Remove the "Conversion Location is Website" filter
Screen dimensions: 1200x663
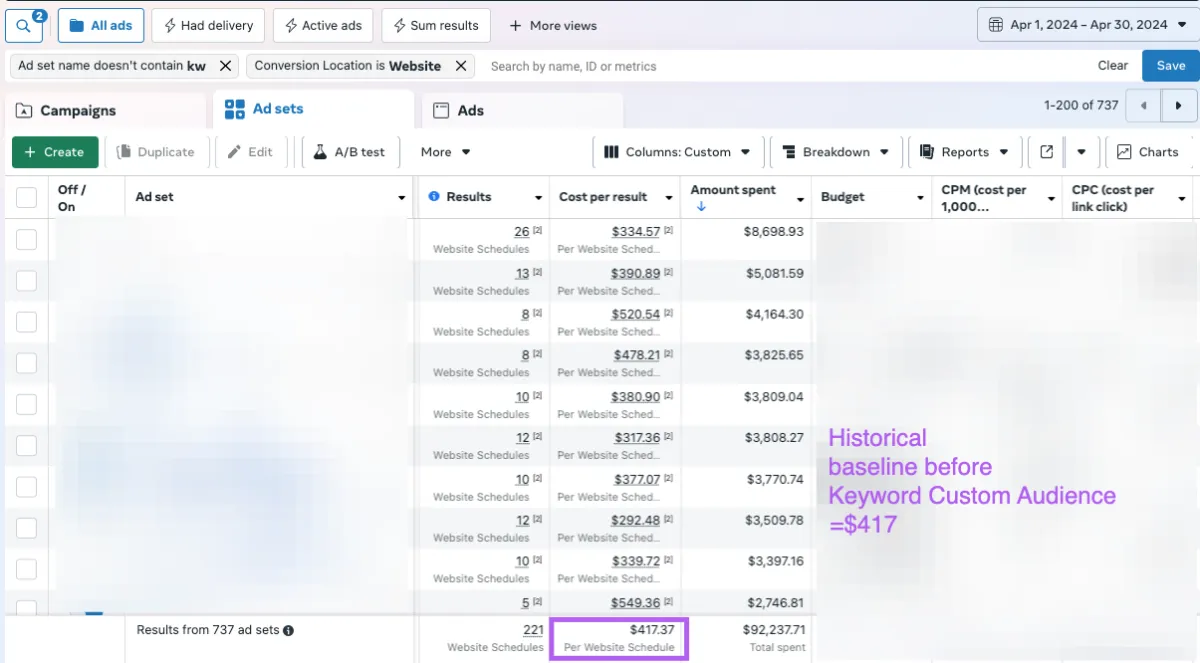click(460, 66)
